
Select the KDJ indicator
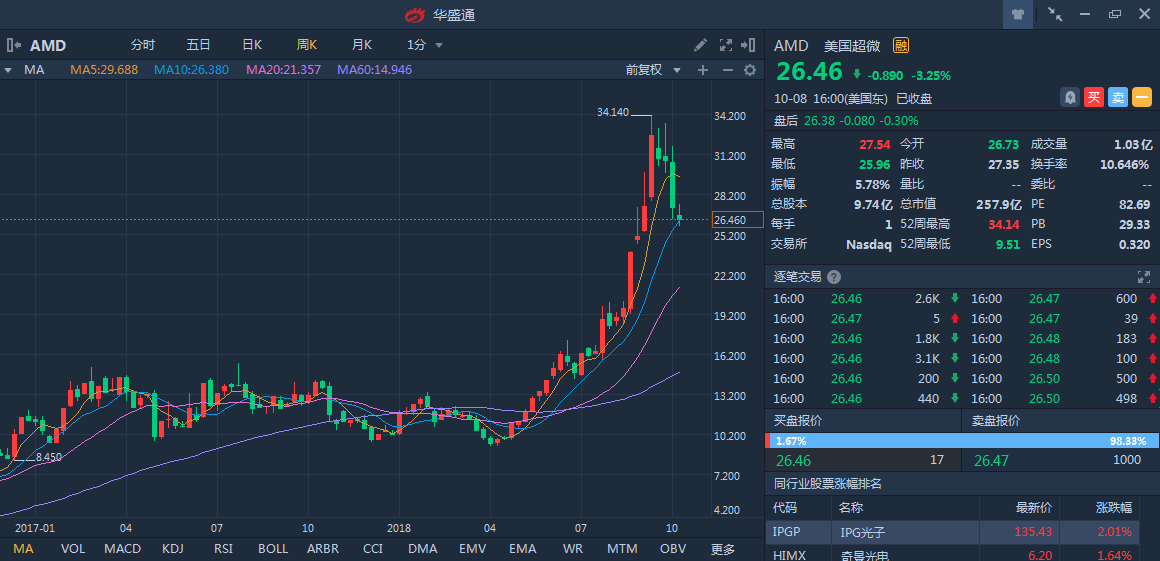(172, 549)
